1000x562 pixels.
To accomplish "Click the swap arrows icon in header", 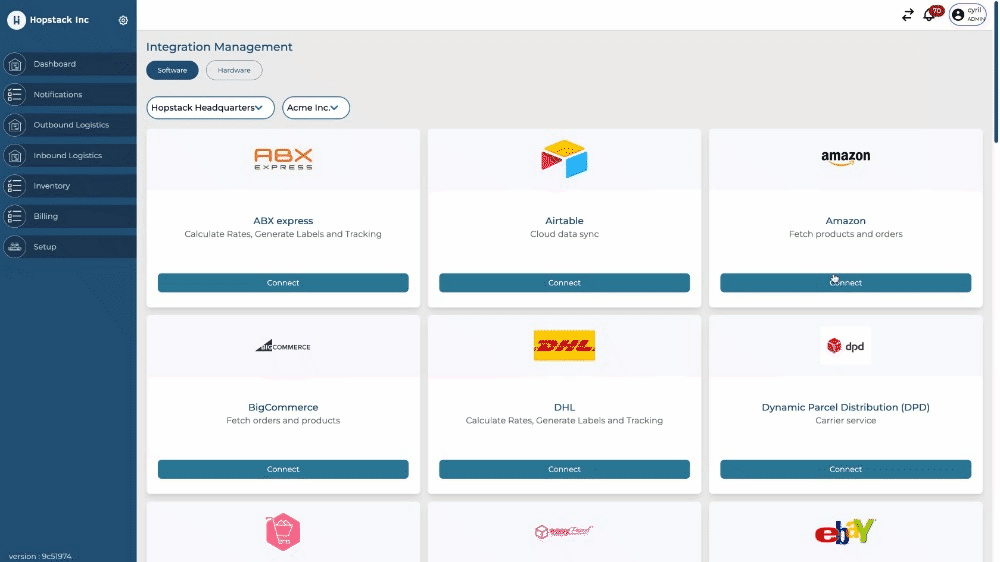I will [x=907, y=15].
